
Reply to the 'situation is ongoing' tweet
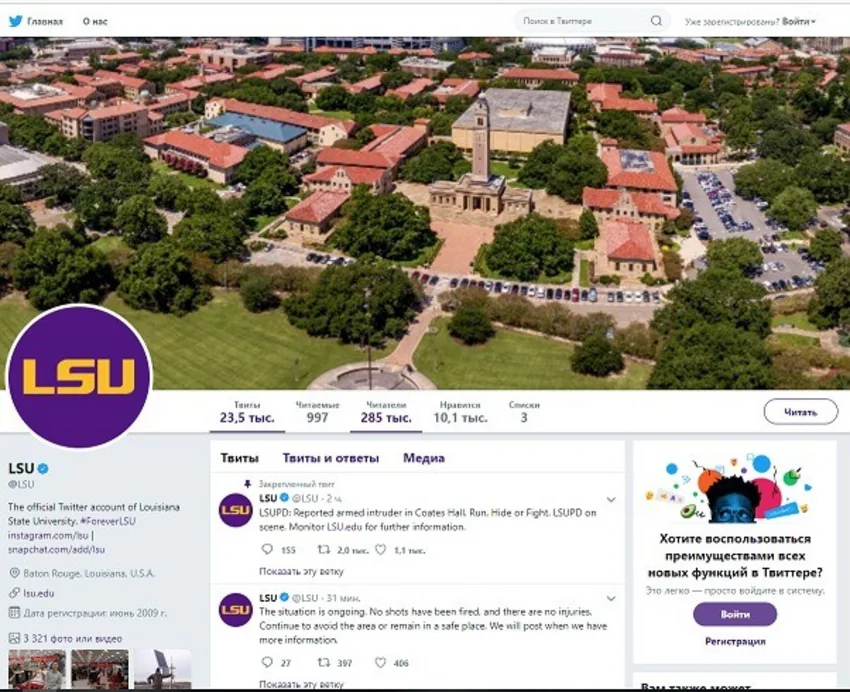[267, 662]
